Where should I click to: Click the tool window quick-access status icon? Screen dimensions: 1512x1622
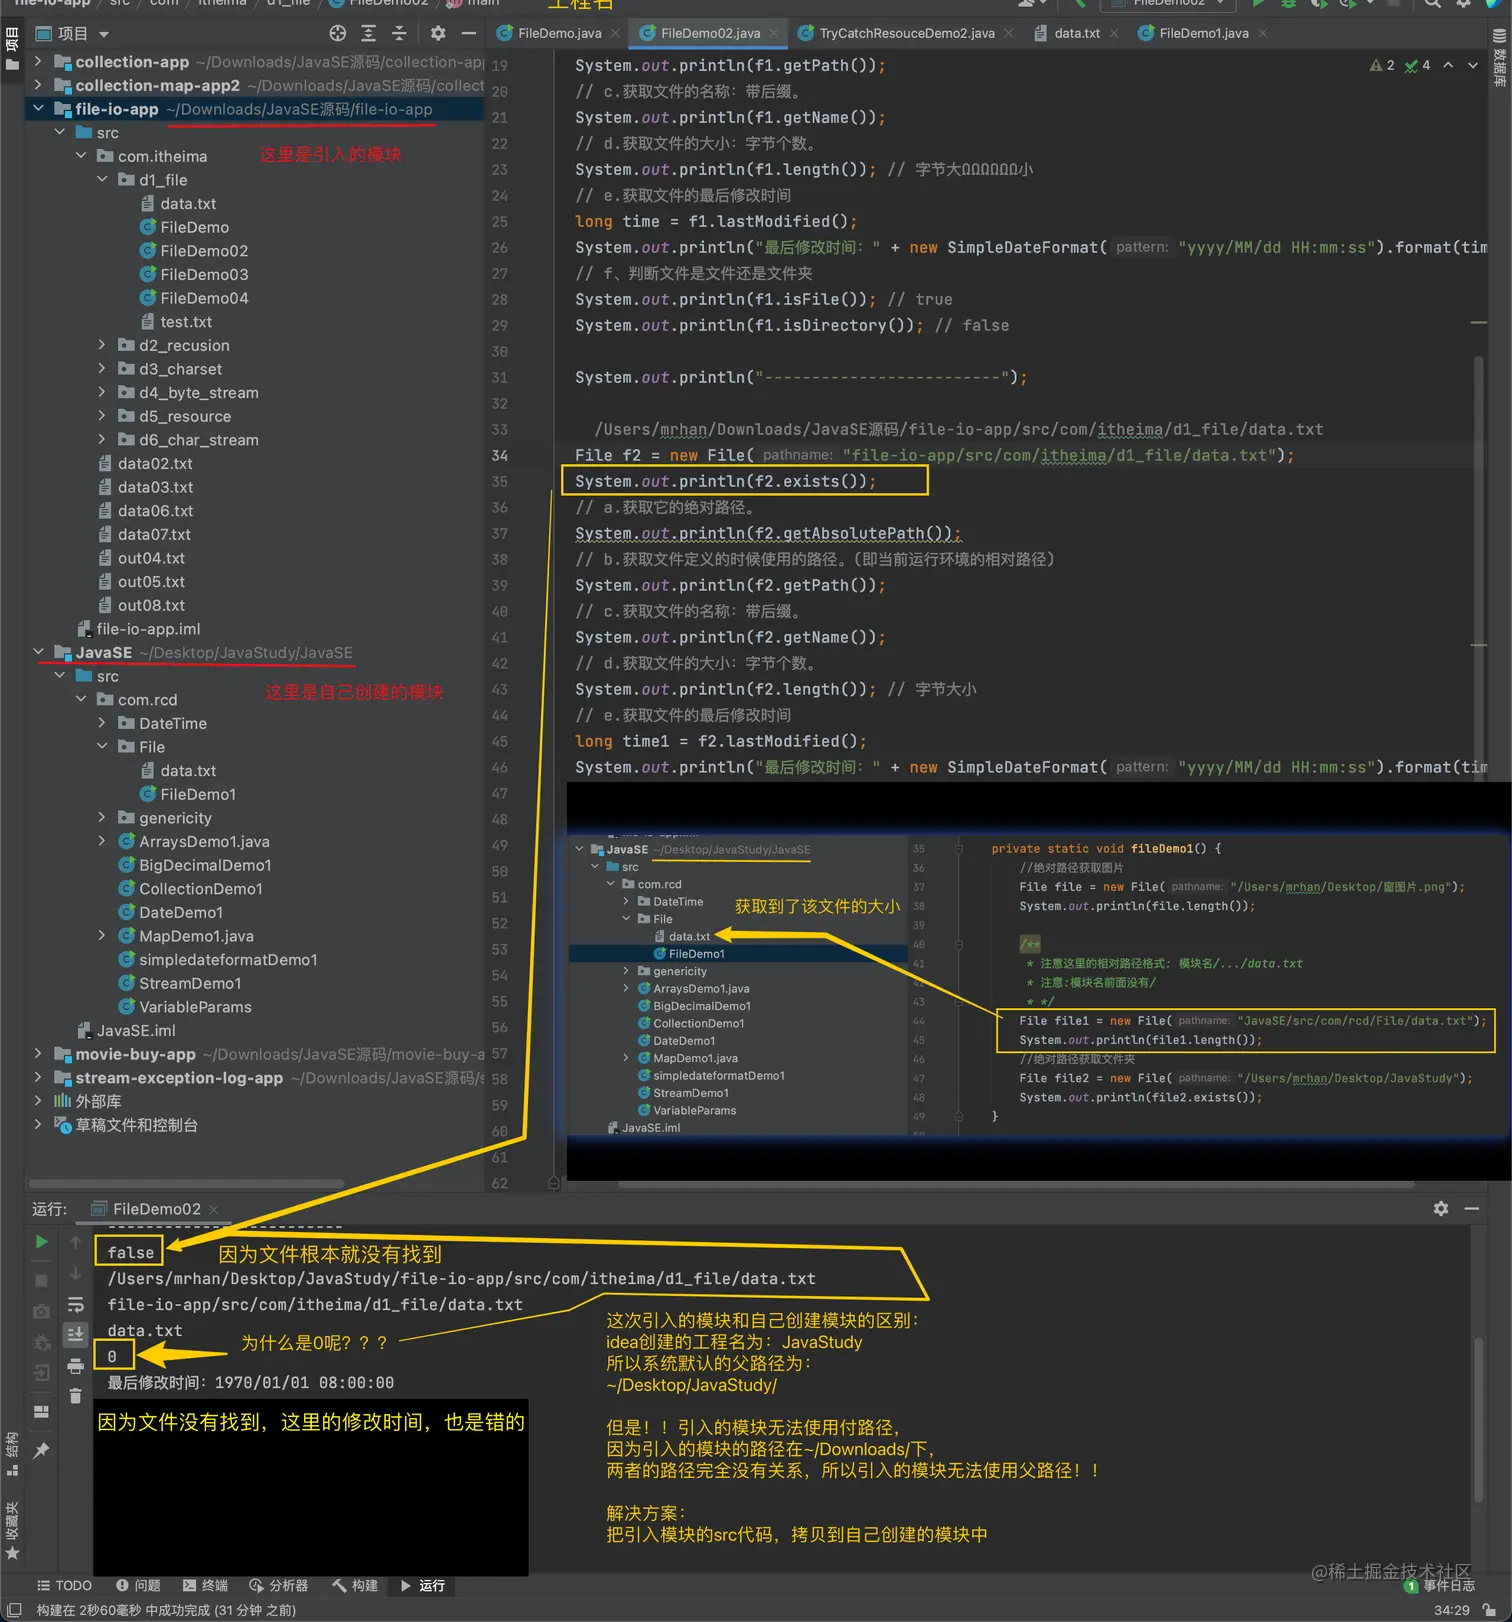tap(14, 1609)
